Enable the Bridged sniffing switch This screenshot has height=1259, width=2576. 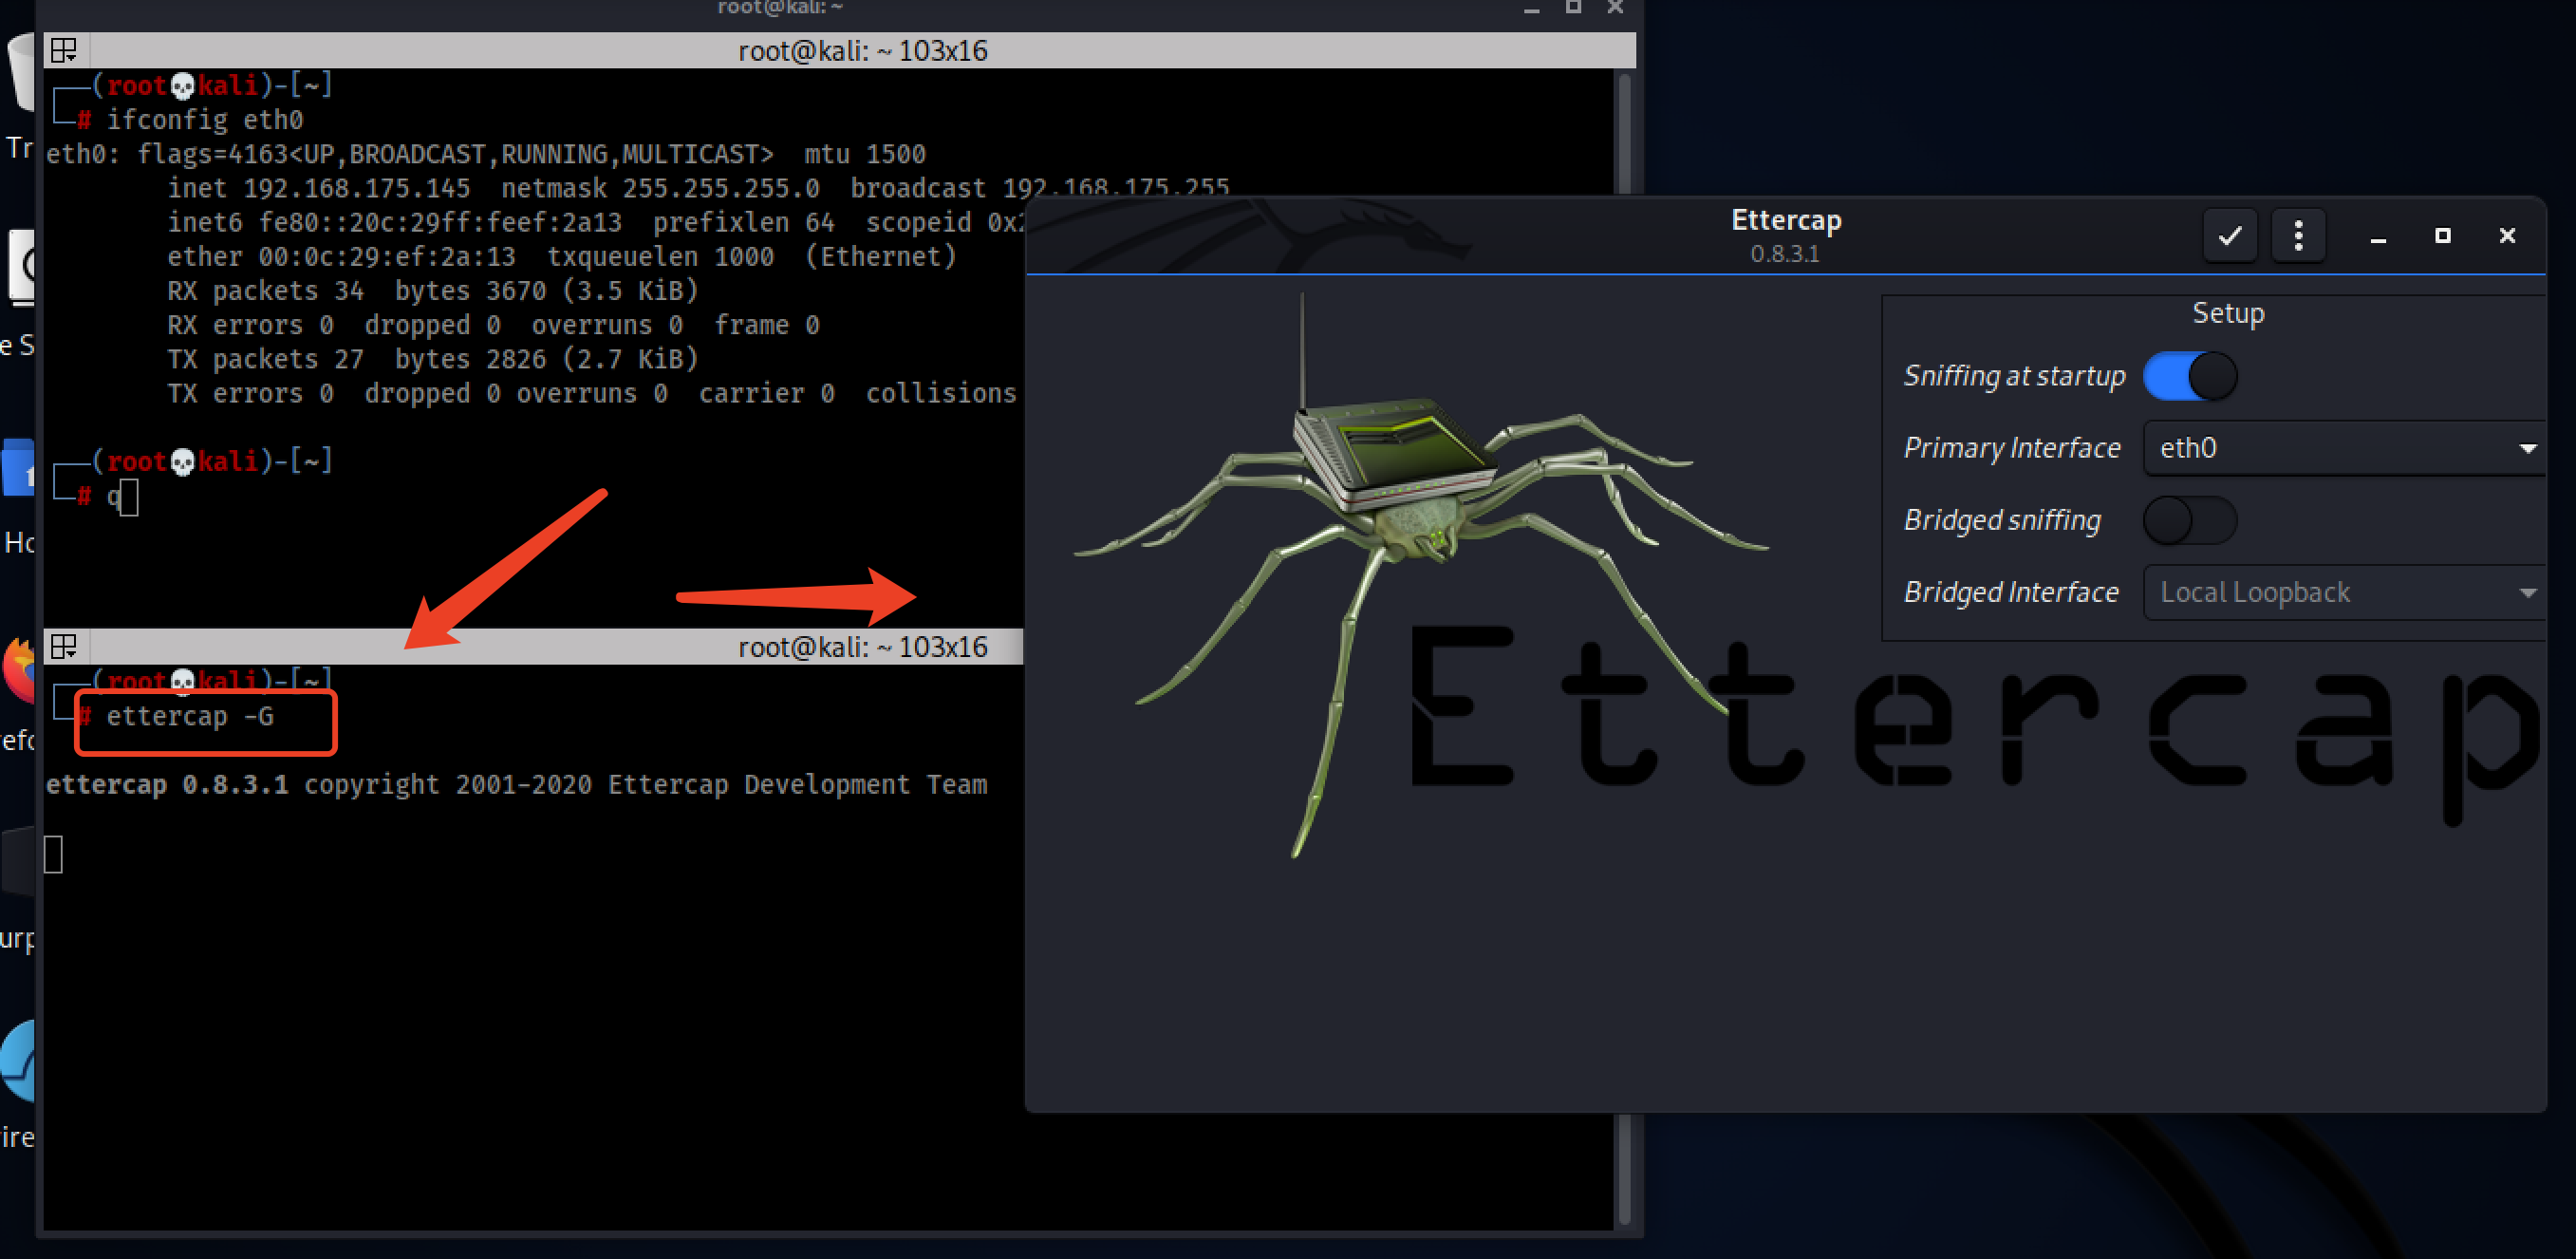(x=2190, y=520)
